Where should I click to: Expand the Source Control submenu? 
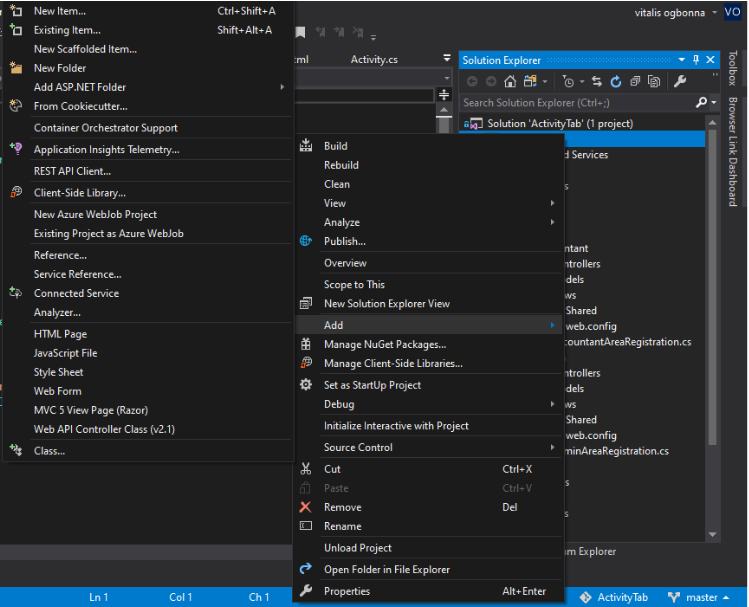(428, 447)
